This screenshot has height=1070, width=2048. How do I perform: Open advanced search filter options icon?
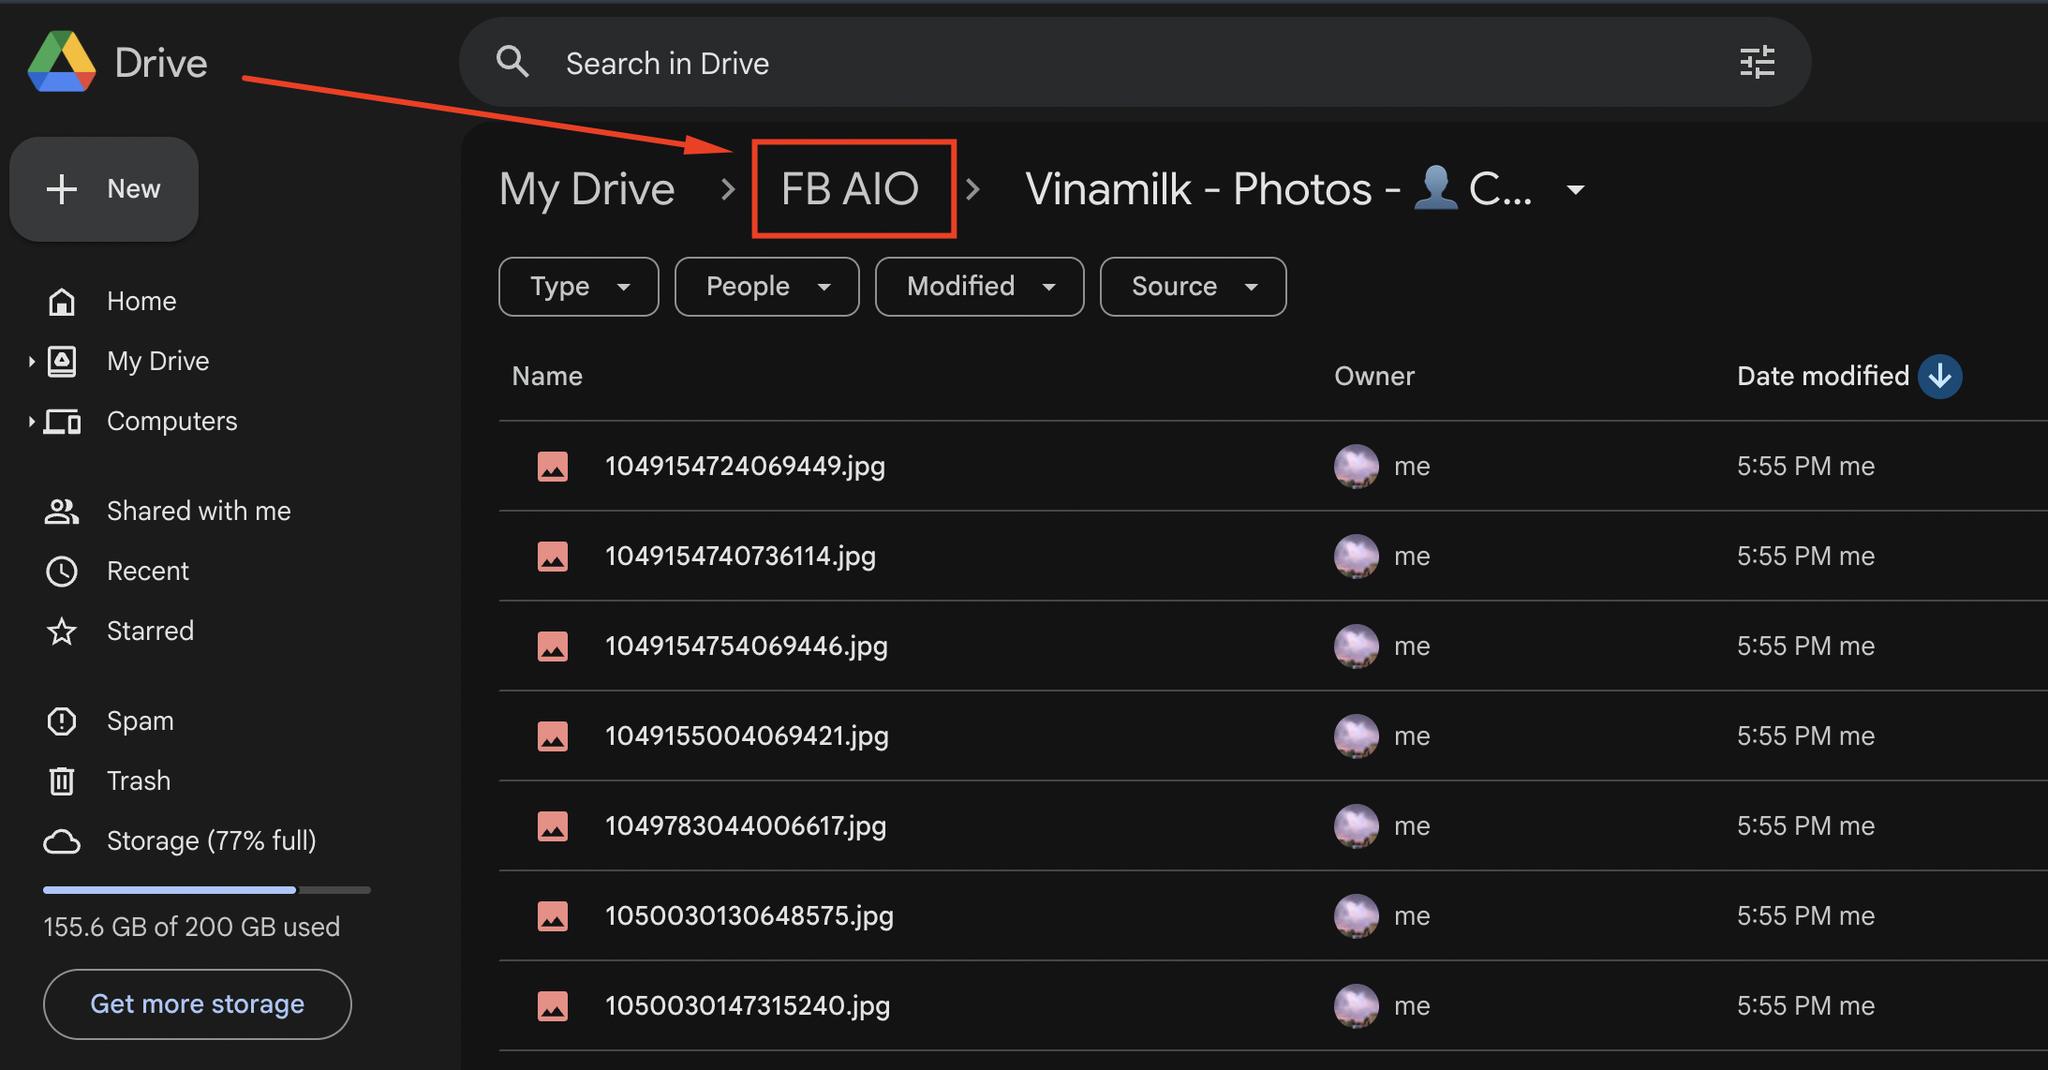point(1757,62)
